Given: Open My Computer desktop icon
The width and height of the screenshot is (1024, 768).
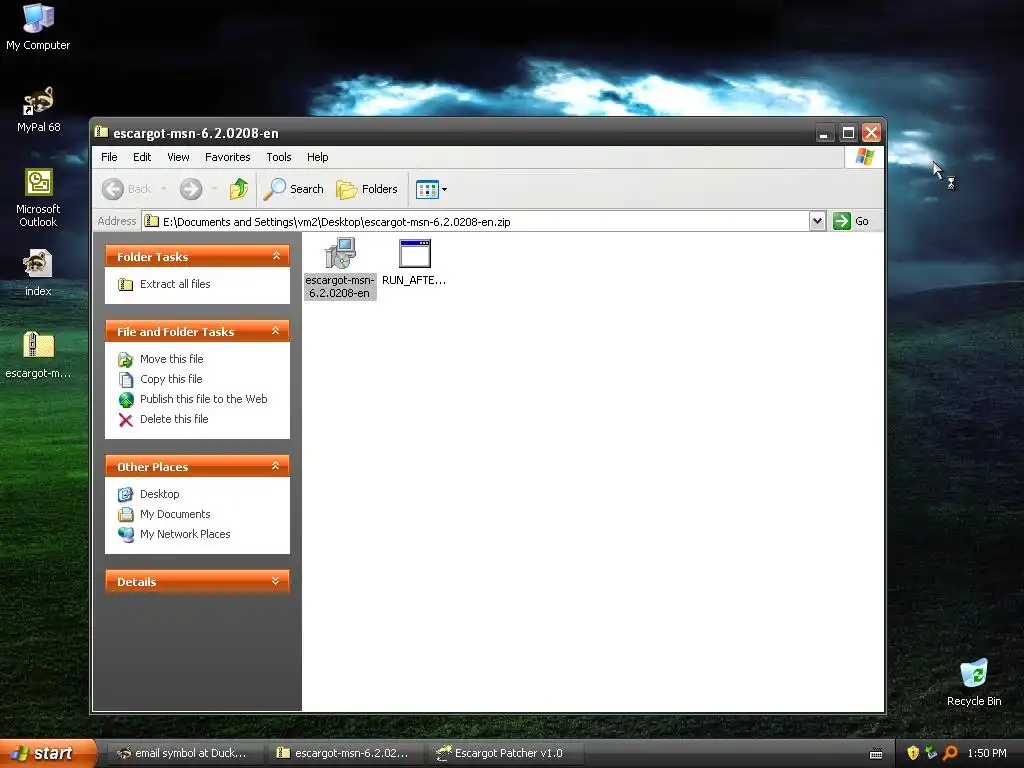Looking at the screenshot, I should pos(38,27).
